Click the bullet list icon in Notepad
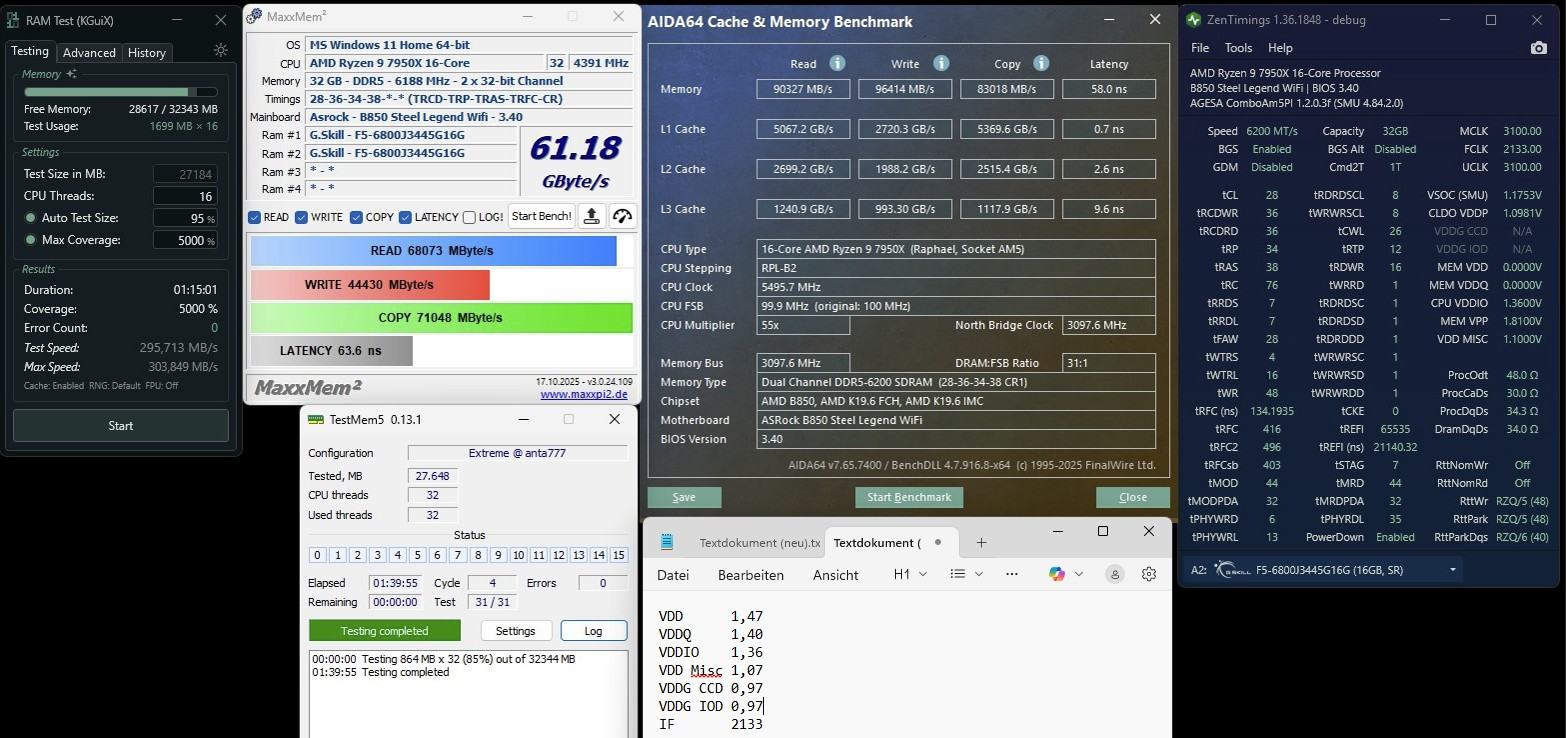1566x738 pixels. coord(957,574)
